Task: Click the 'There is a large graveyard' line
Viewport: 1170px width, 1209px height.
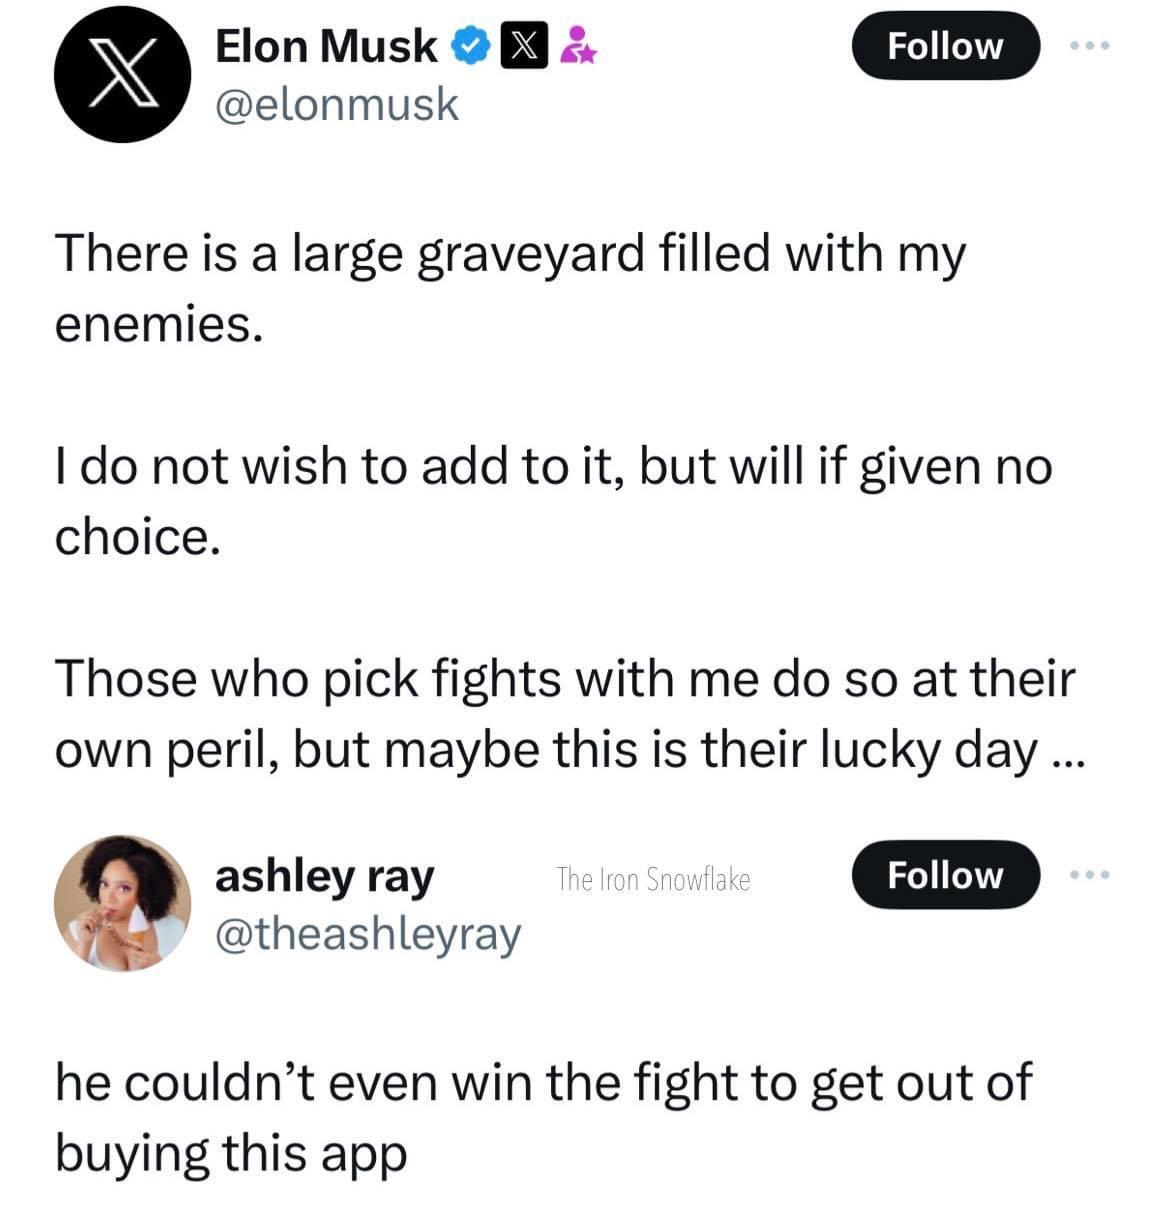Action: (510, 252)
